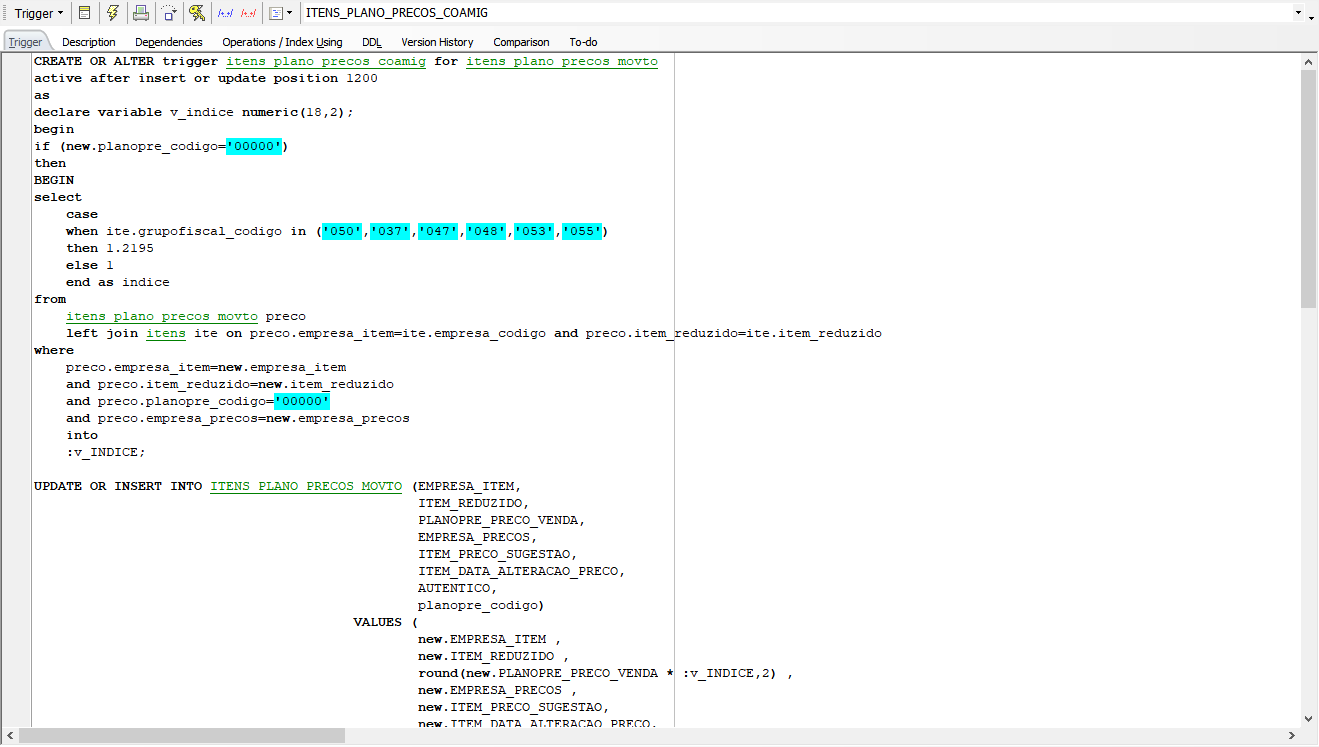Follow the itens link in left join

[x=166, y=333]
